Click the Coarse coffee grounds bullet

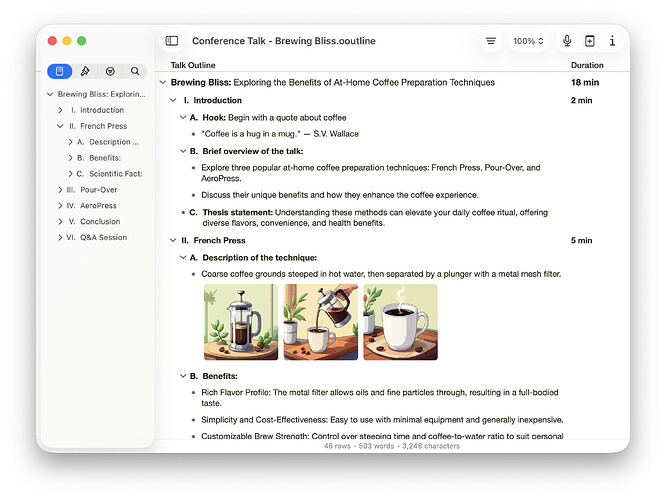tap(381, 274)
